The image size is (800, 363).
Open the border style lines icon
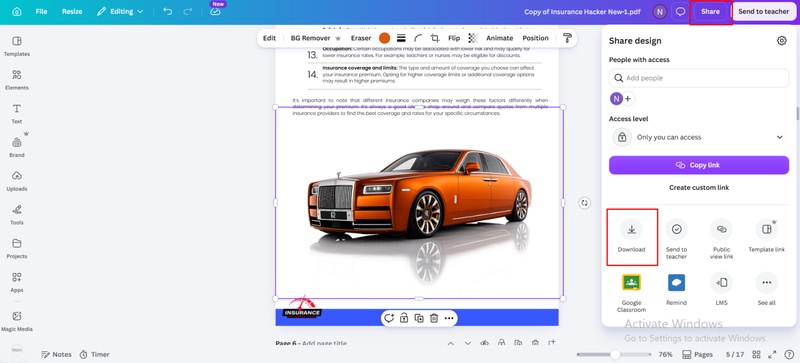click(402, 38)
